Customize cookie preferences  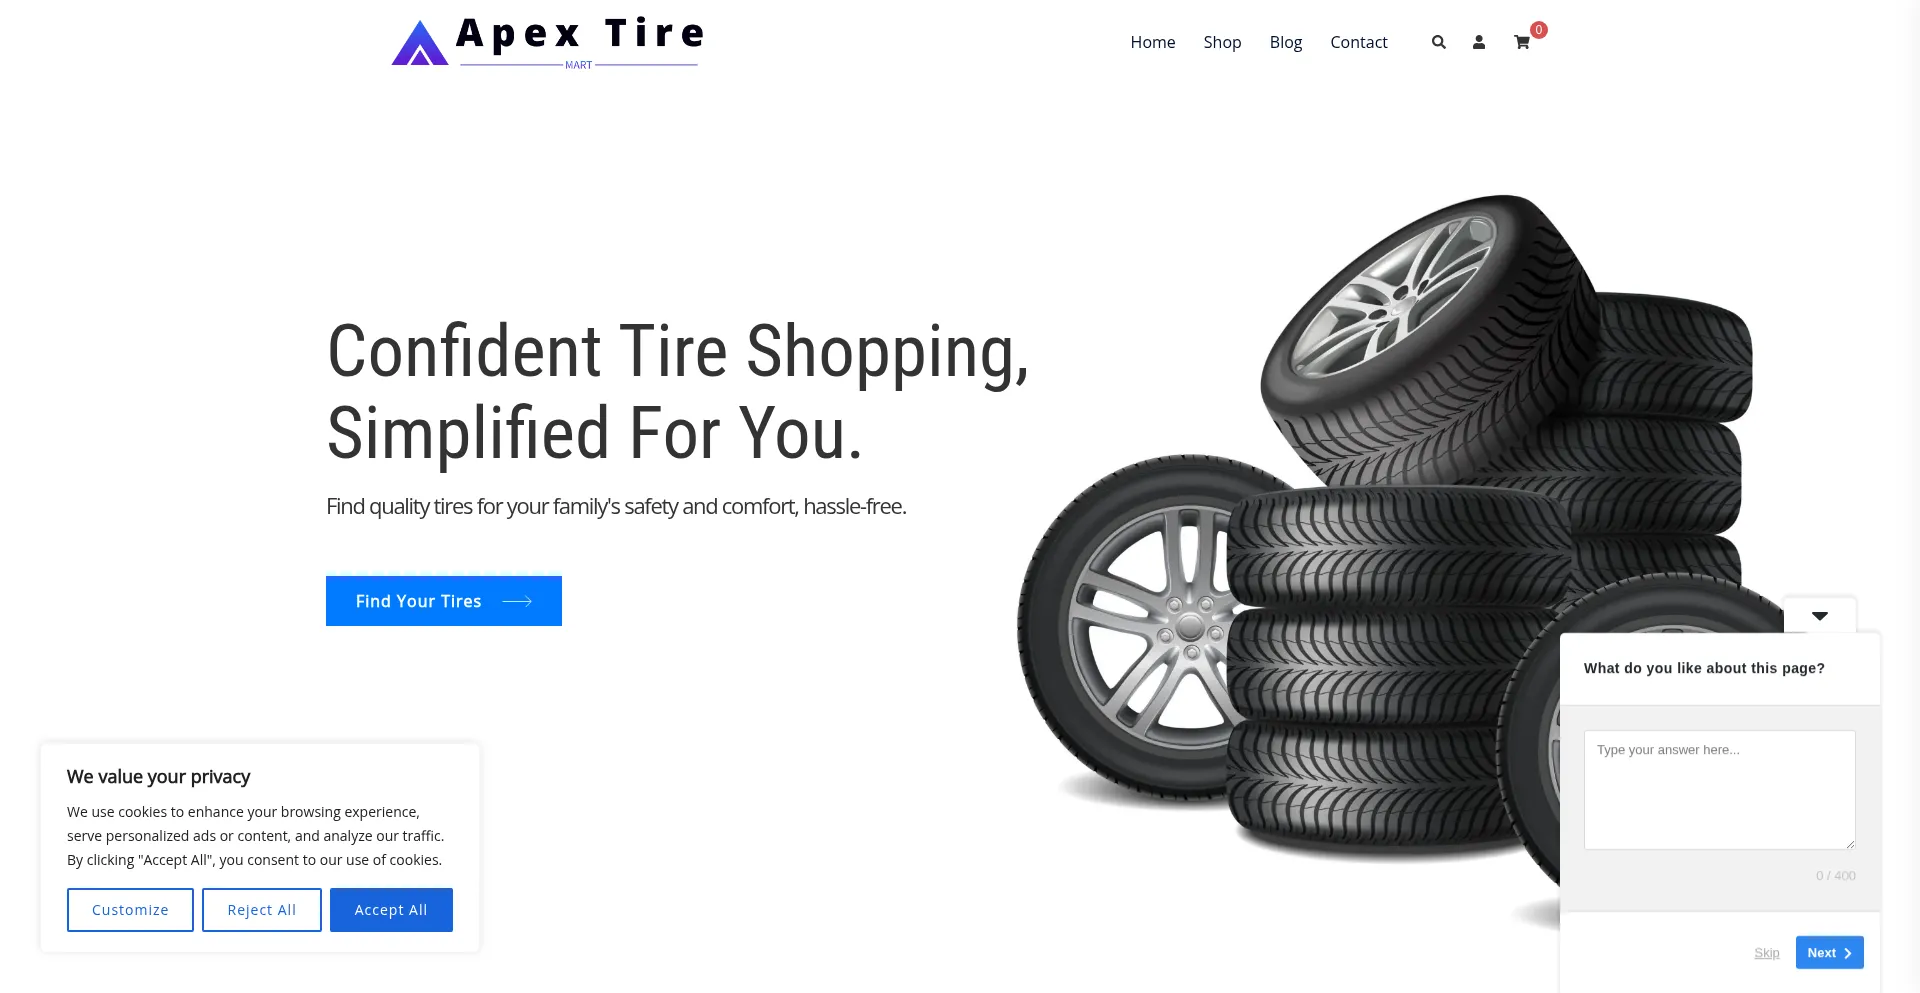(x=130, y=910)
